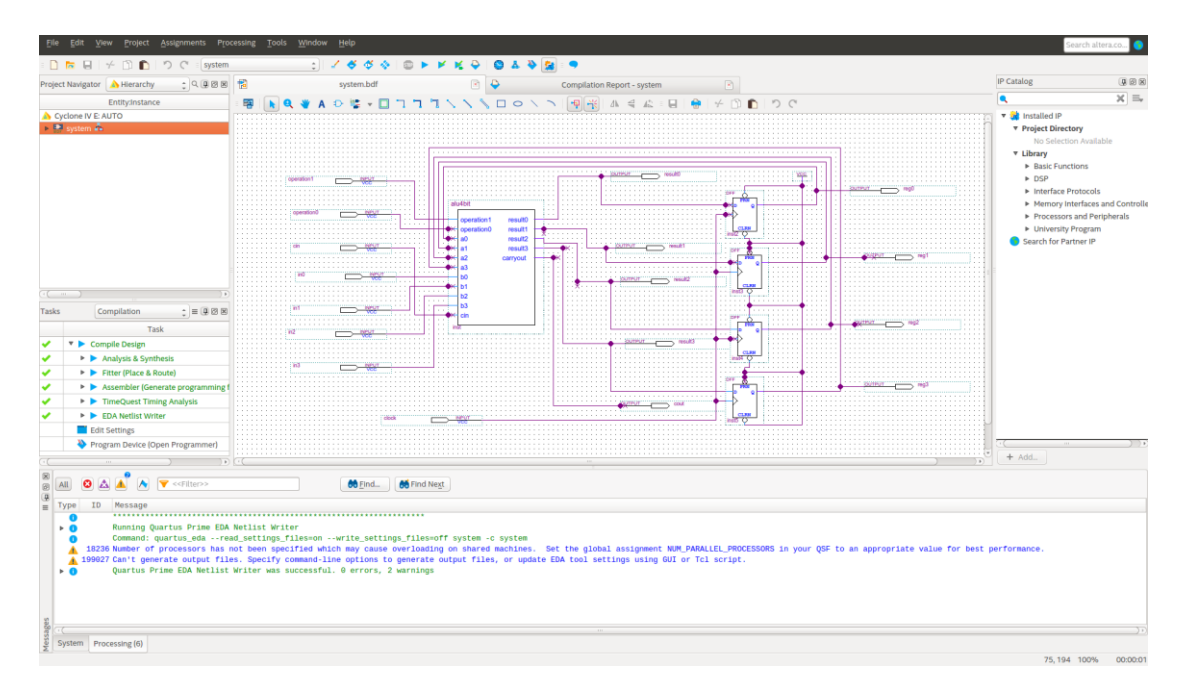Select the Zoom tool in schematic toolbar
This screenshot has height=695, width=1188.
(288, 104)
